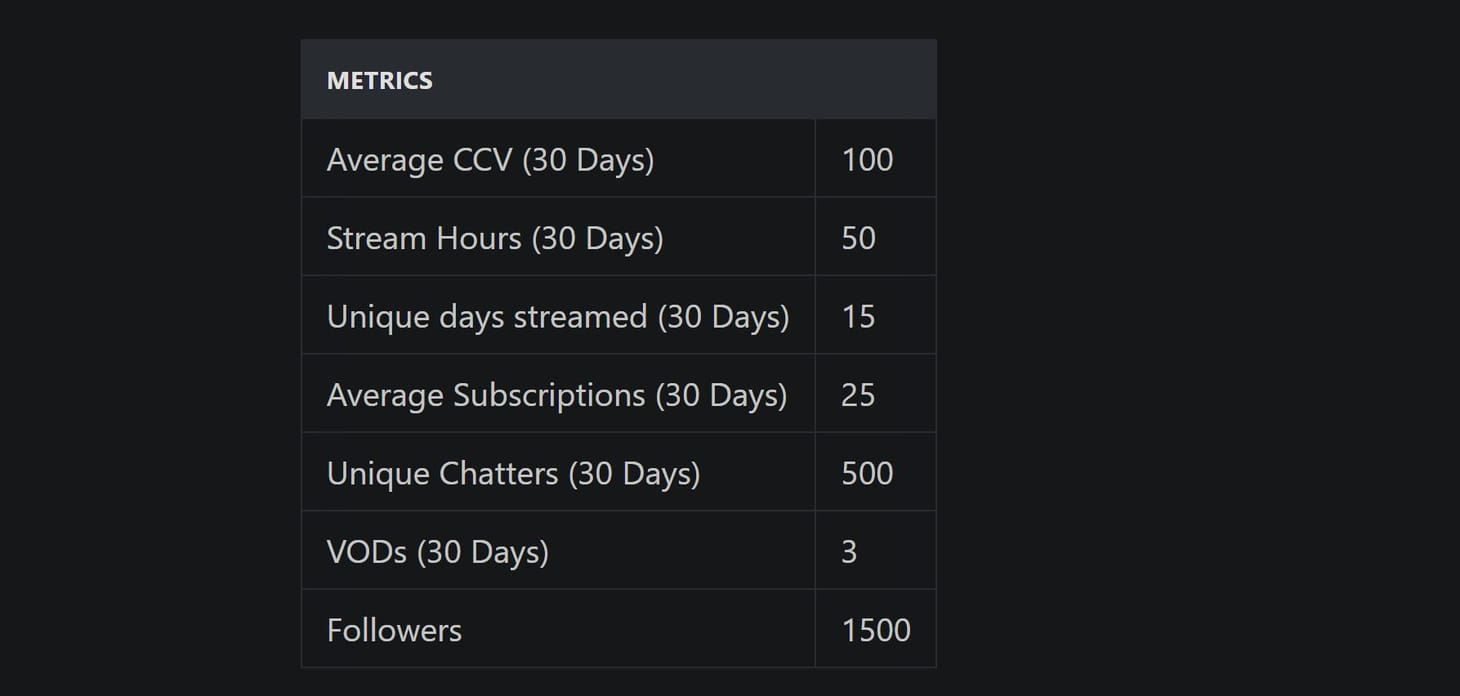Click the METRICS table header
1460x696 pixels.
[x=380, y=81]
